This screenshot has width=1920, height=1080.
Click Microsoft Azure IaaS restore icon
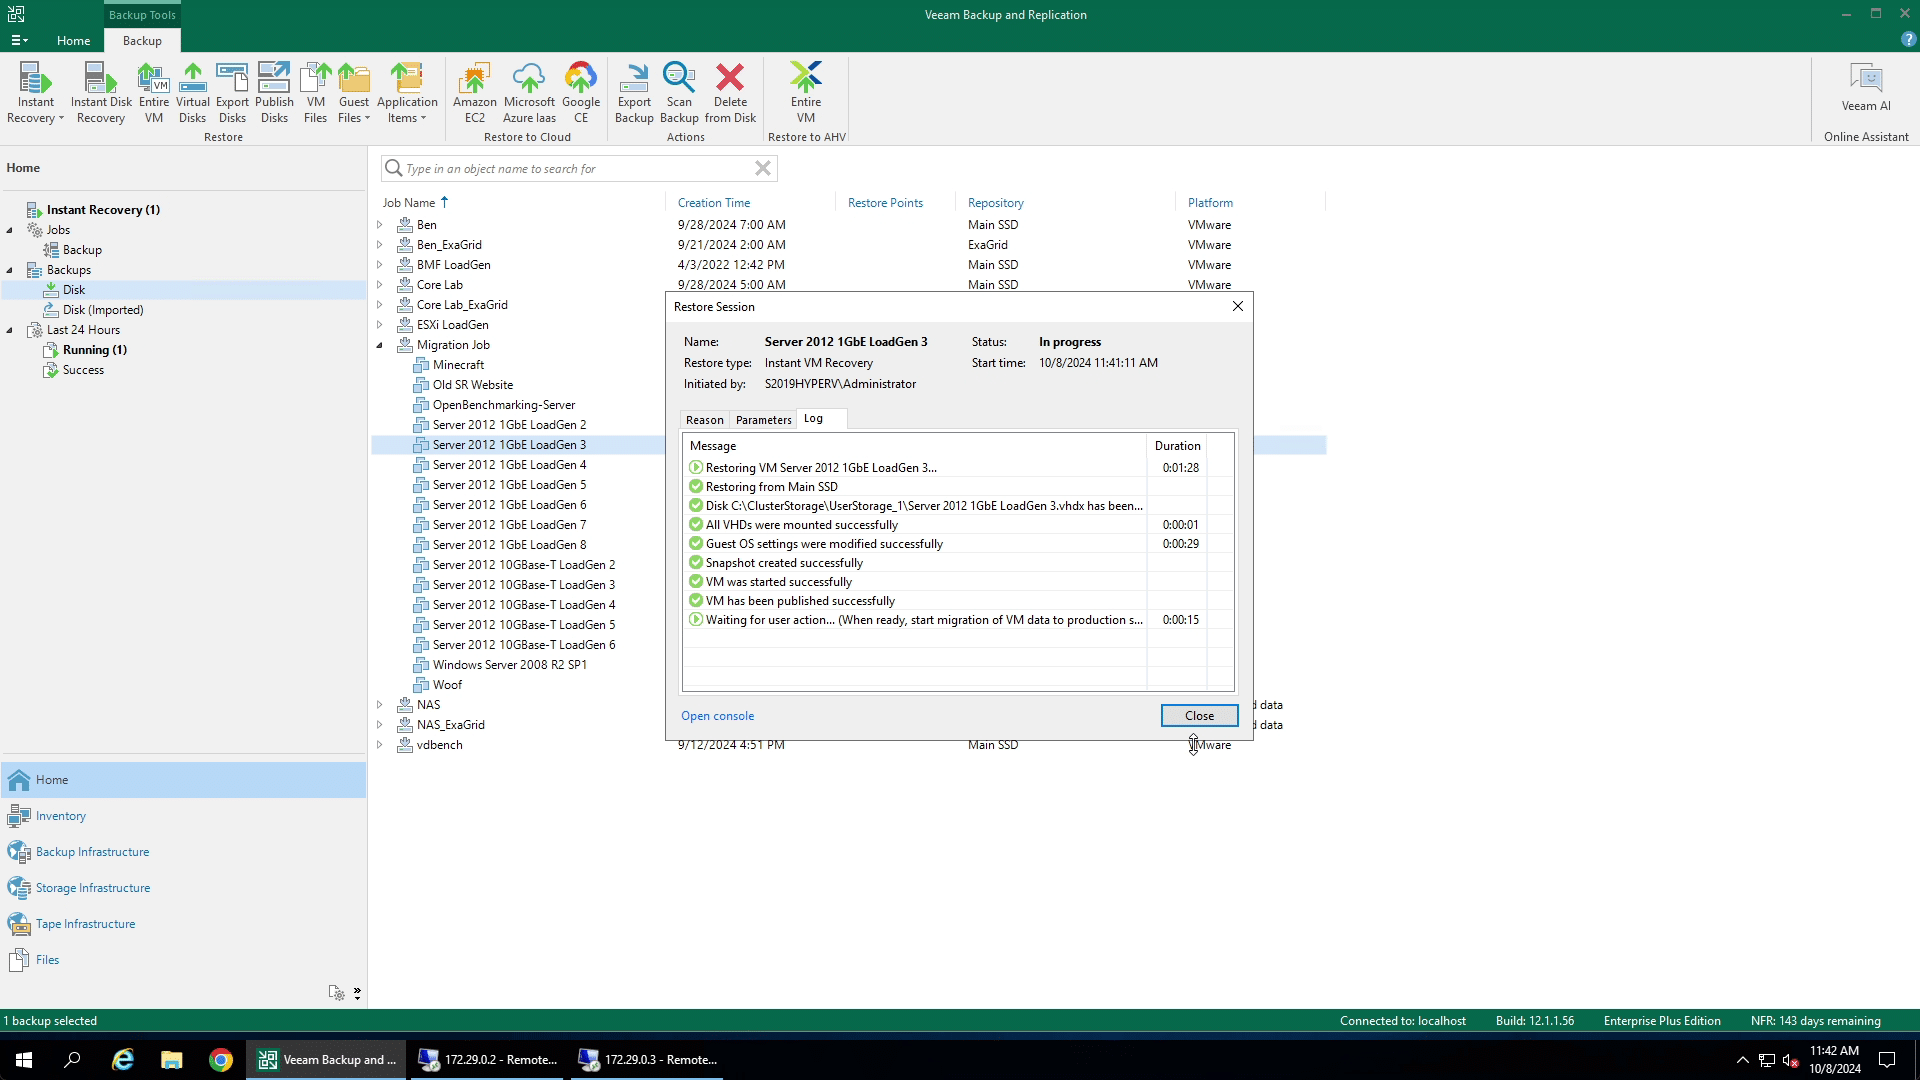(529, 93)
